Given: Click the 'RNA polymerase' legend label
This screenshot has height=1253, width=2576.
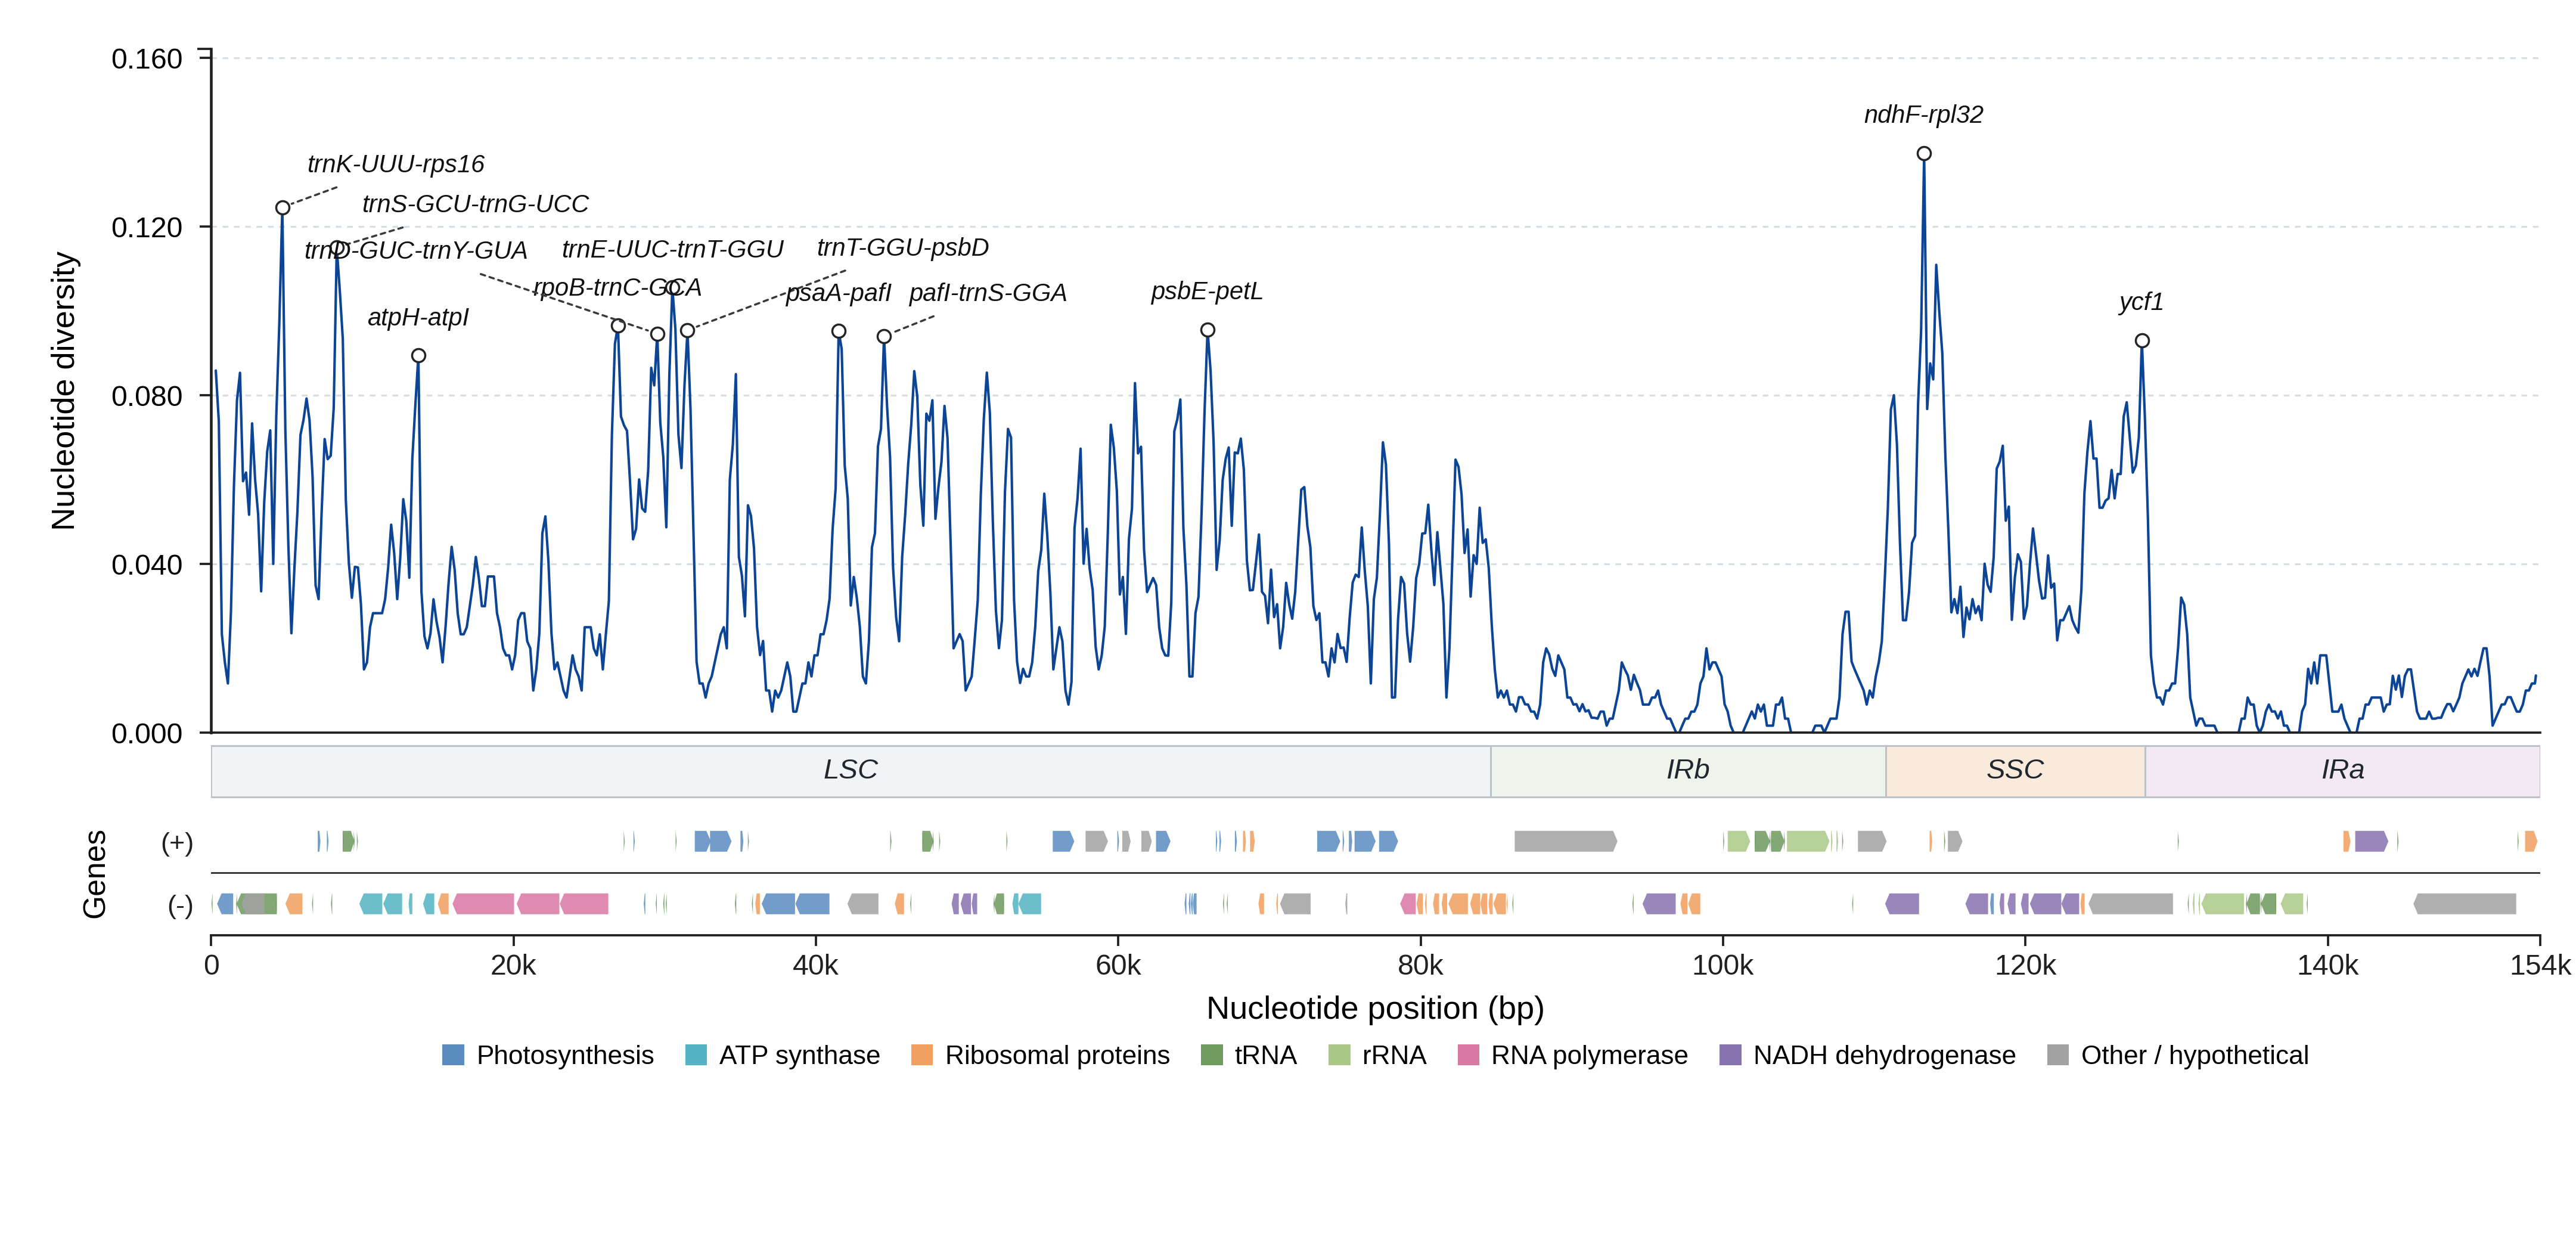Looking at the screenshot, I should tap(1589, 1055).
